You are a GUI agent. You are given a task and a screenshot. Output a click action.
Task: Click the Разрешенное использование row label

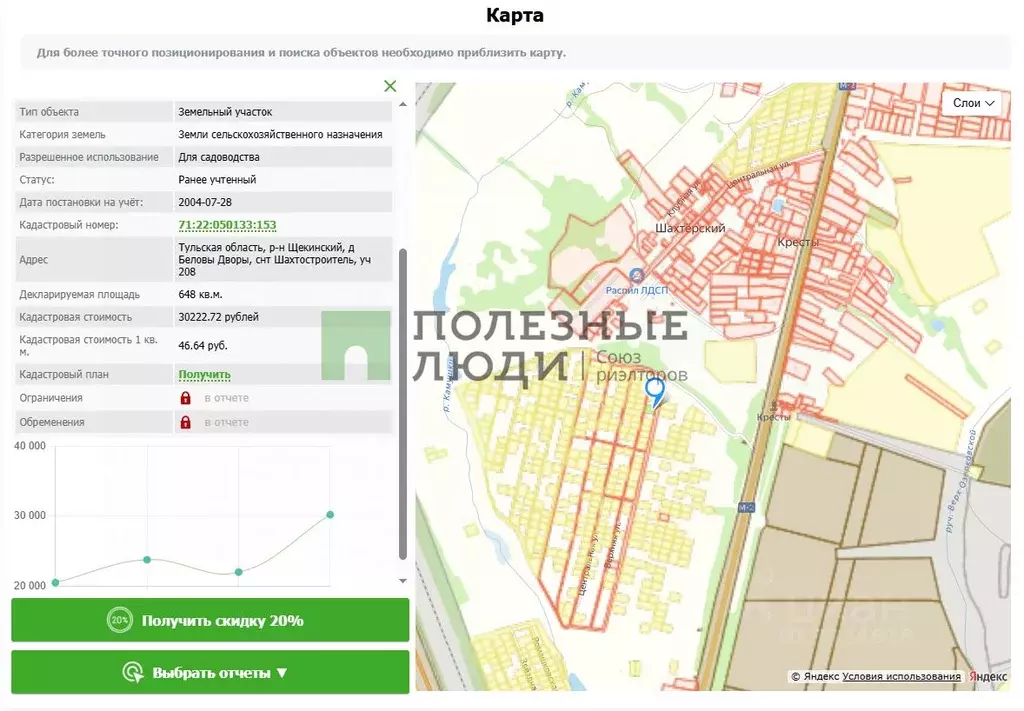89,157
